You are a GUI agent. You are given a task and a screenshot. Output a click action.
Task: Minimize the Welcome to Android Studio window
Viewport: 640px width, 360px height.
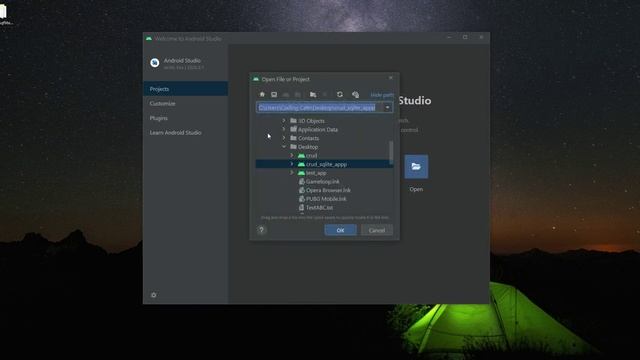(x=449, y=37)
